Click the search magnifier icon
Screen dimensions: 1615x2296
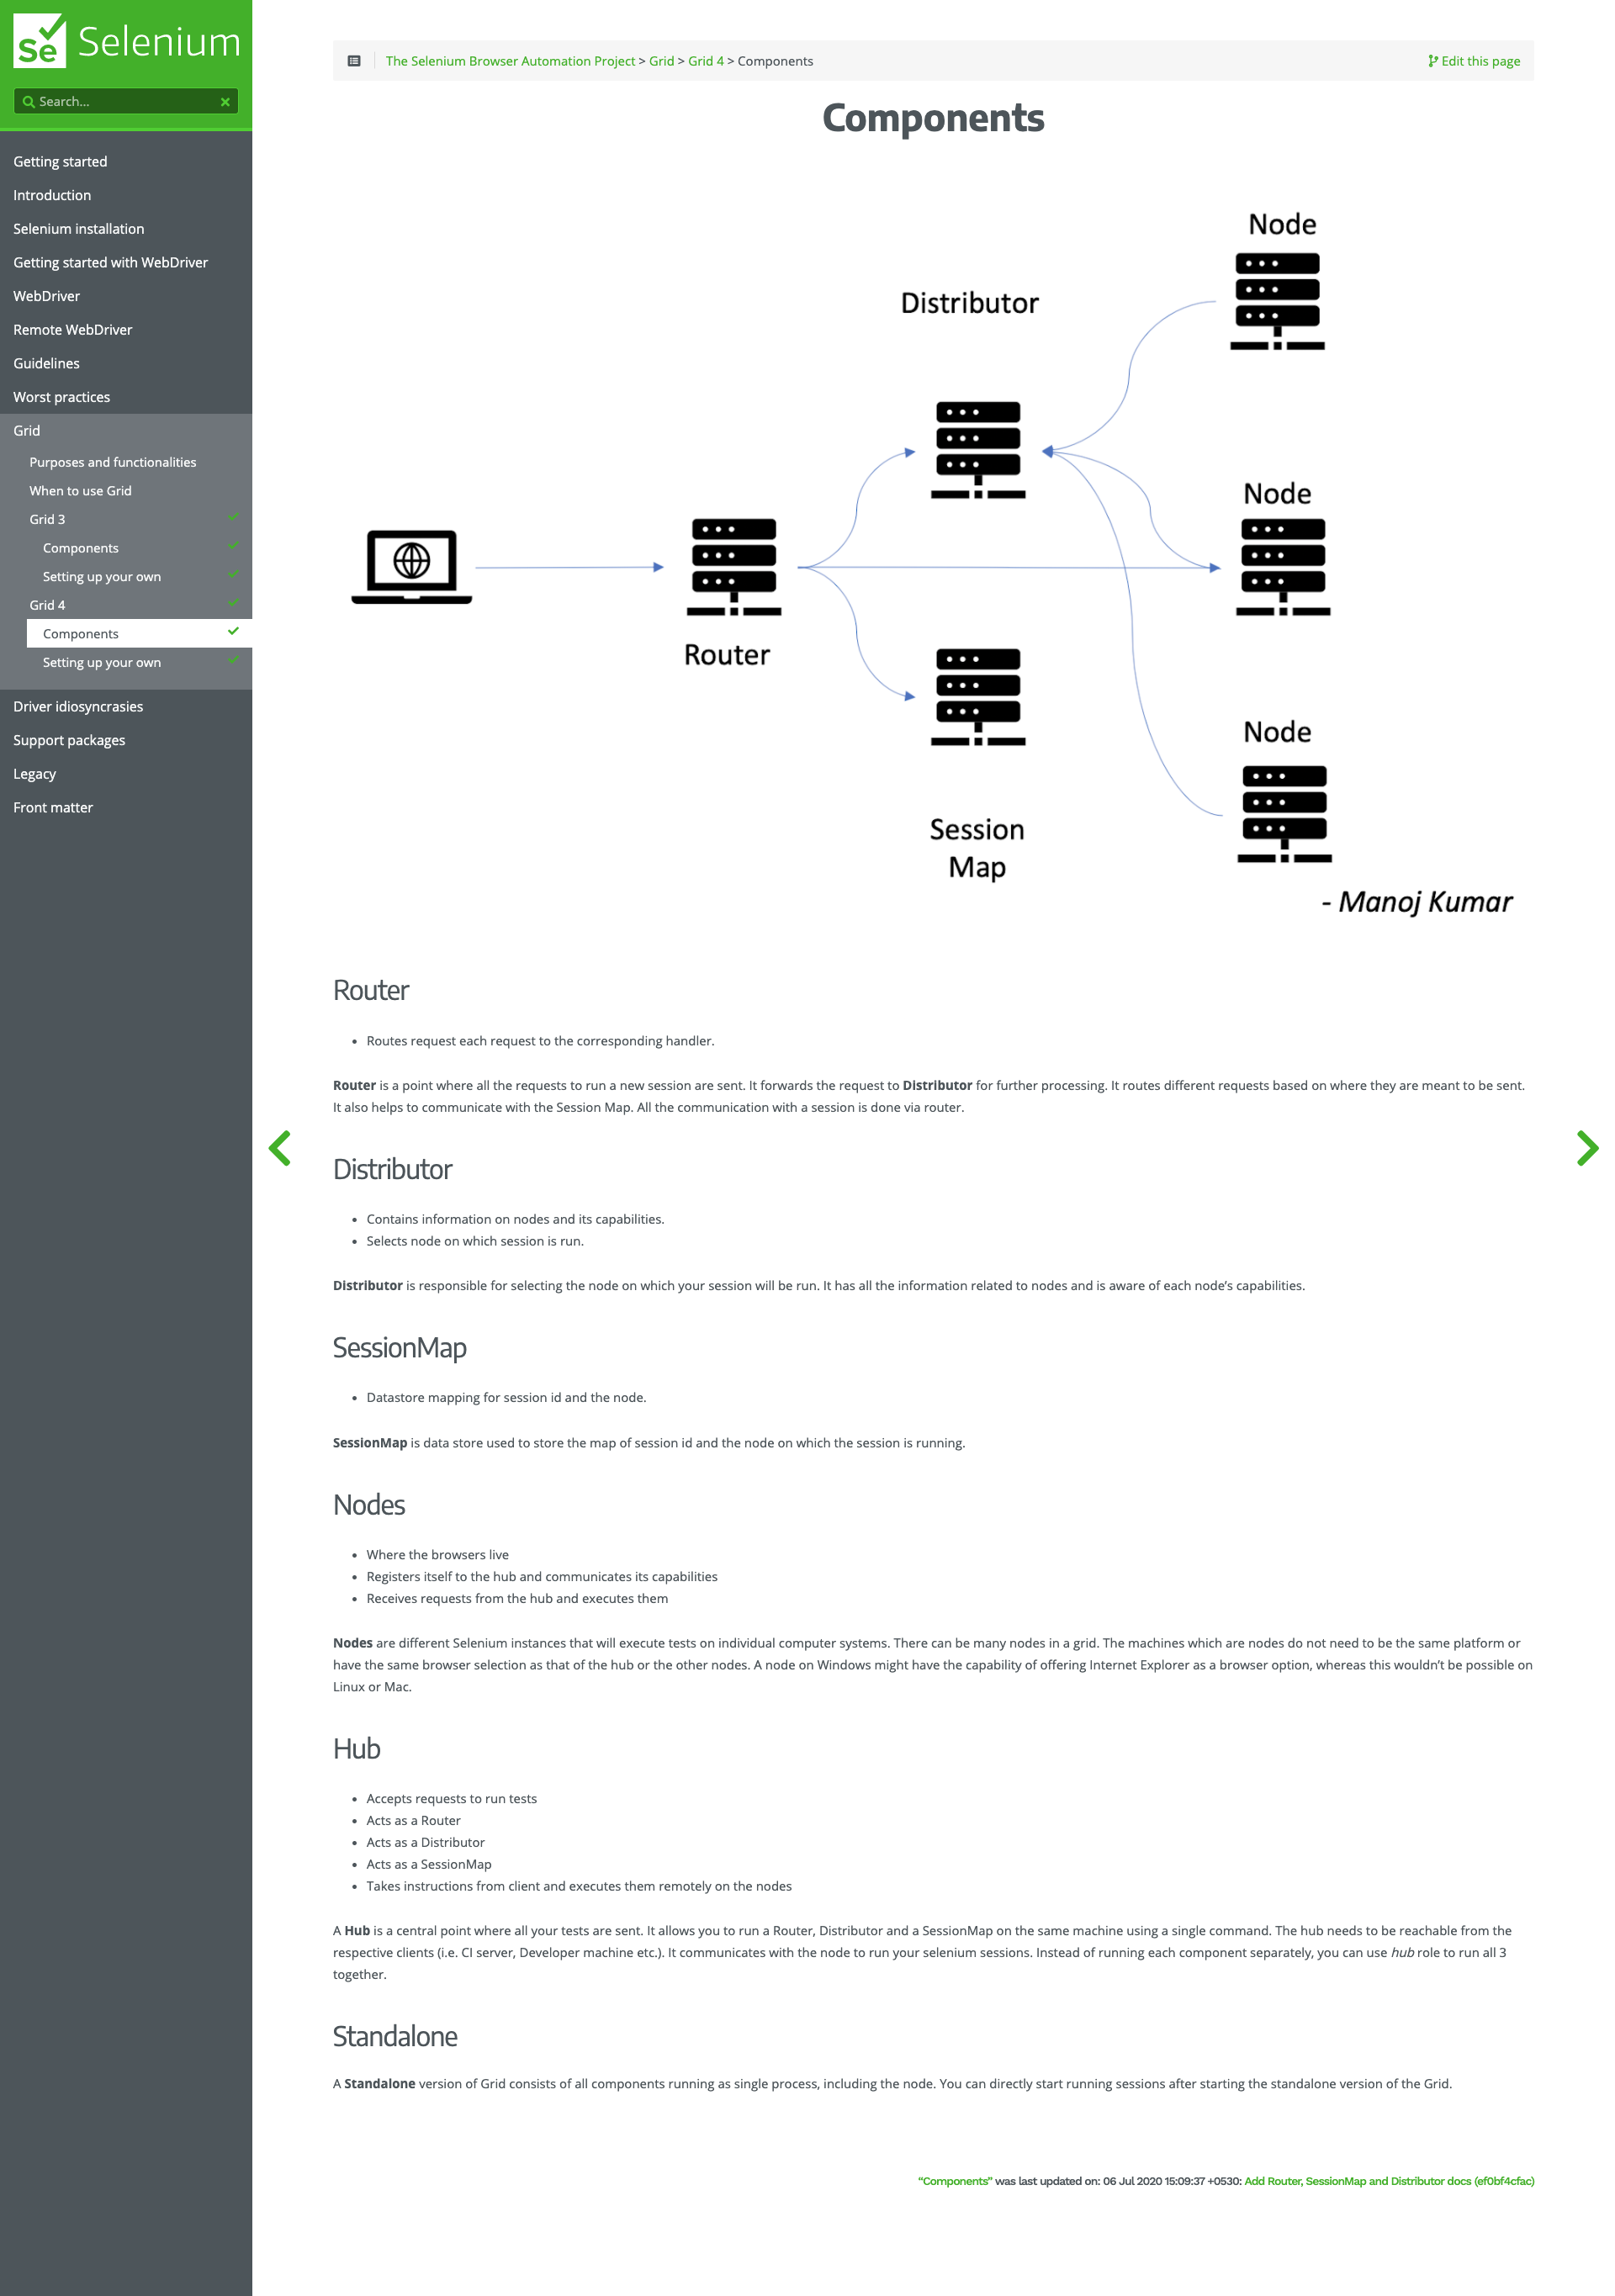tap(28, 101)
